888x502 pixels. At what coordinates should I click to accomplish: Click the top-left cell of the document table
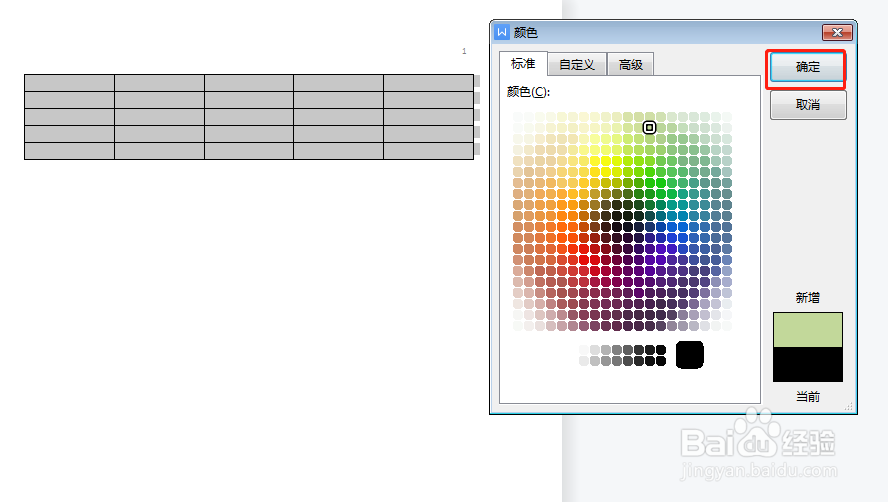[70, 83]
